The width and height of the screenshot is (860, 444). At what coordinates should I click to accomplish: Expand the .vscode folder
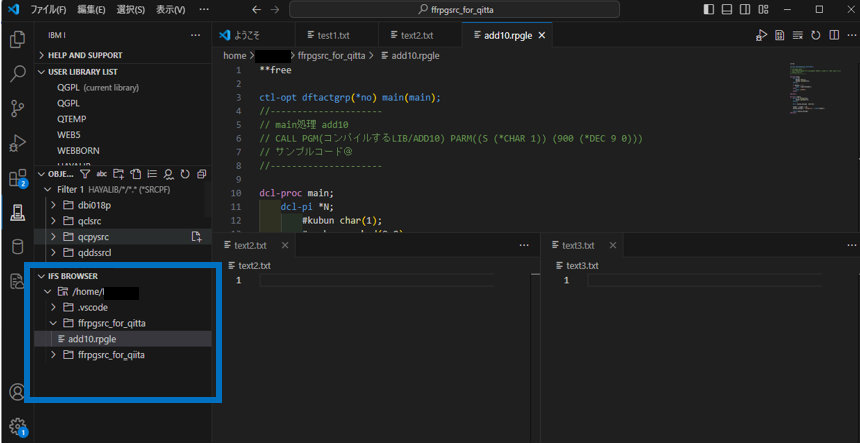pyautogui.click(x=54, y=308)
